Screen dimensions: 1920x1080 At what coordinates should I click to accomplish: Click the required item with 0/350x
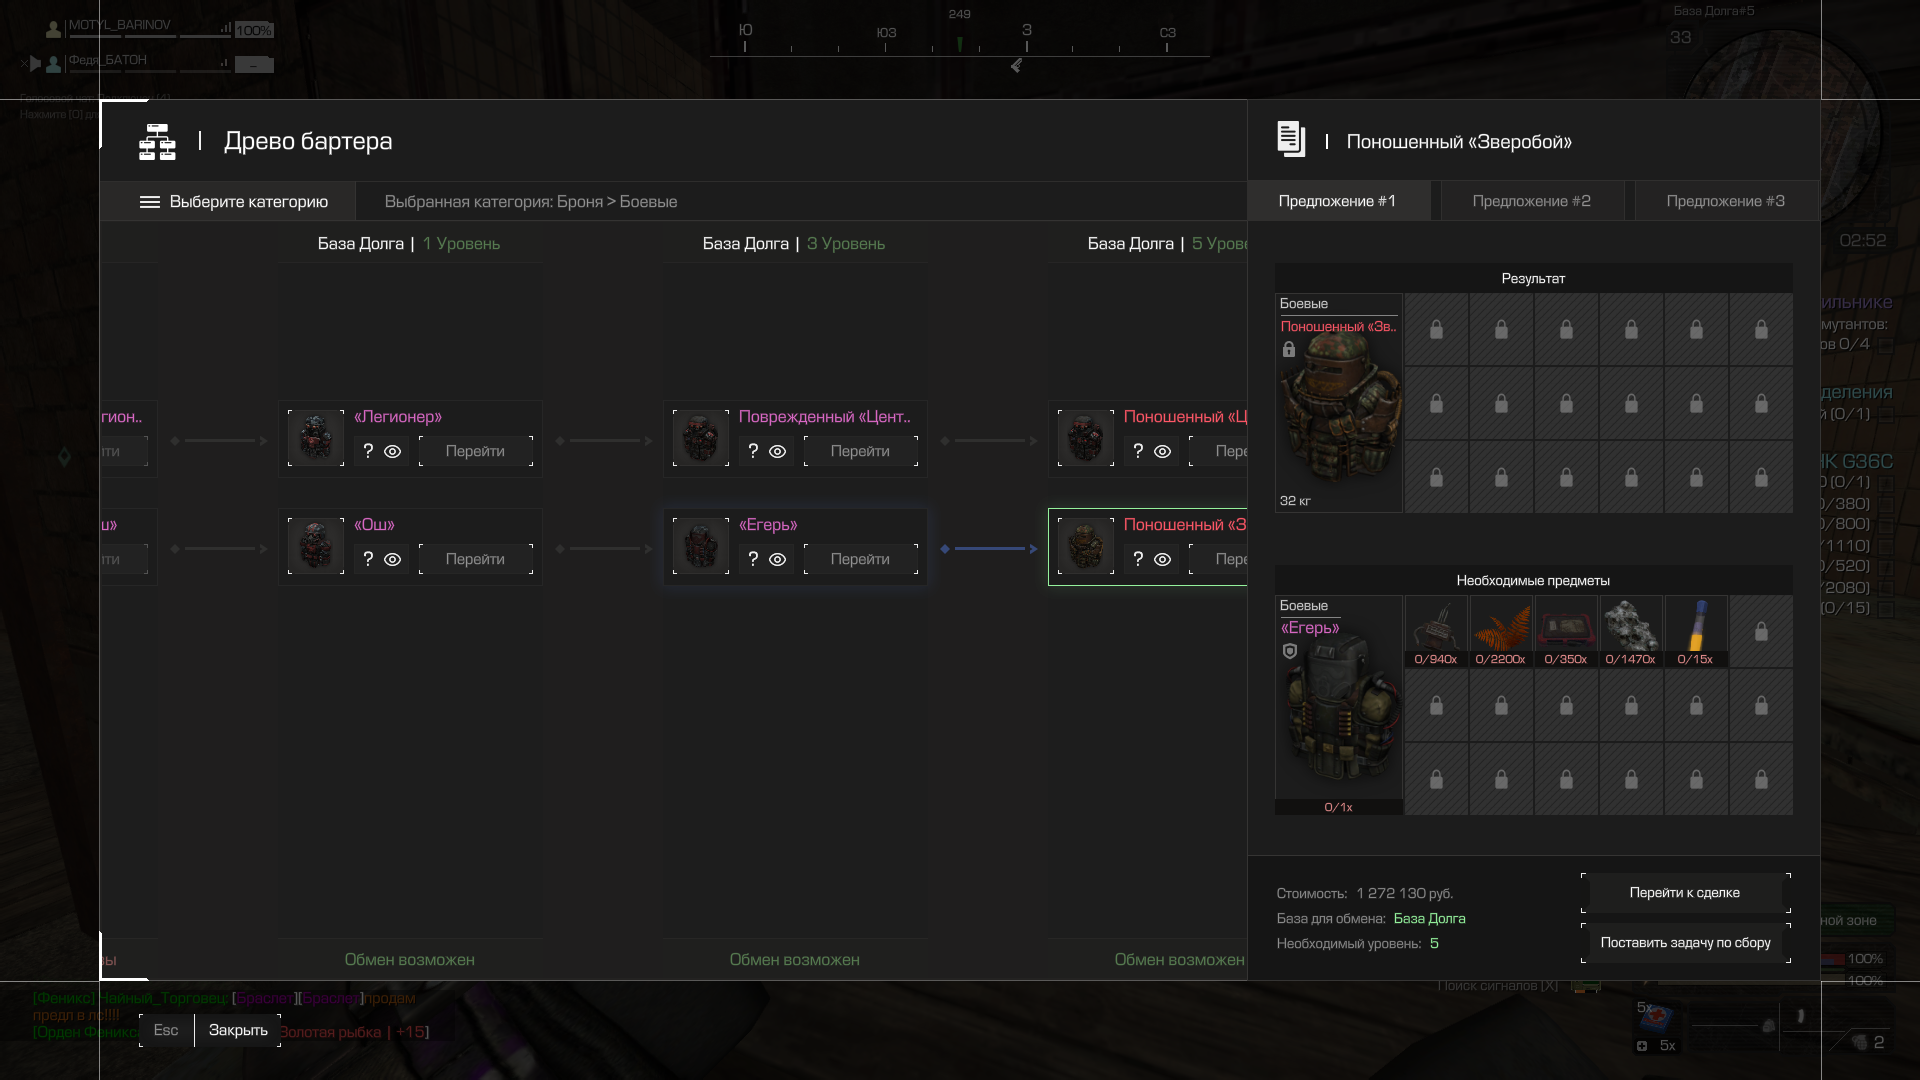1566,632
